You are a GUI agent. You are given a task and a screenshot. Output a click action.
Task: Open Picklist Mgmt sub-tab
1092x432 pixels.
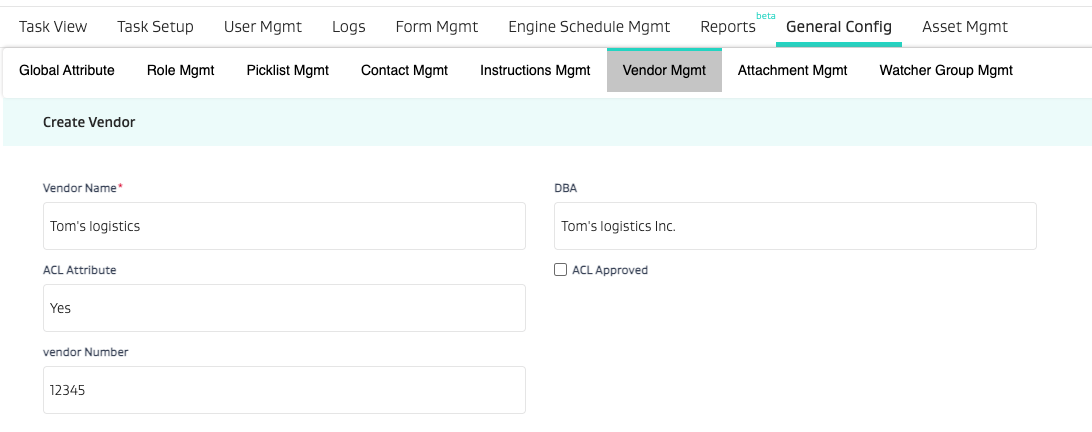point(287,71)
